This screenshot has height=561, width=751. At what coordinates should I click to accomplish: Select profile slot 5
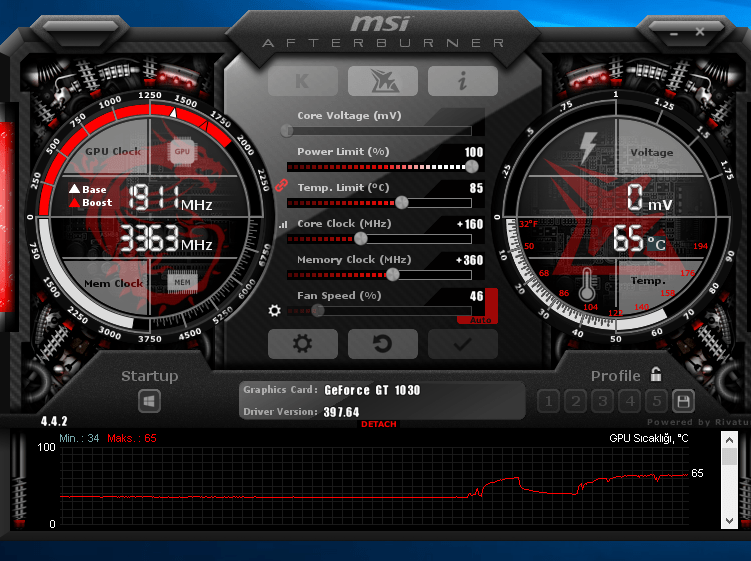(x=657, y=401)
